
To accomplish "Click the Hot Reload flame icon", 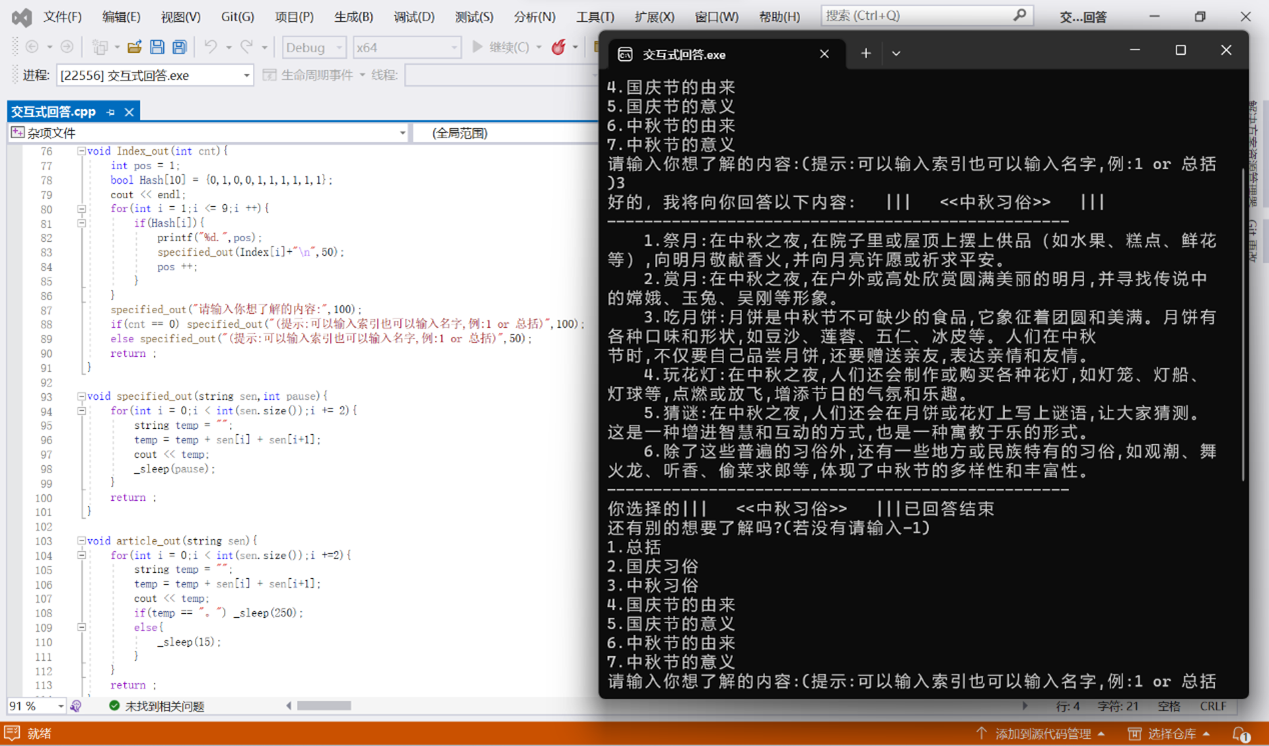I will click(559, 47).
